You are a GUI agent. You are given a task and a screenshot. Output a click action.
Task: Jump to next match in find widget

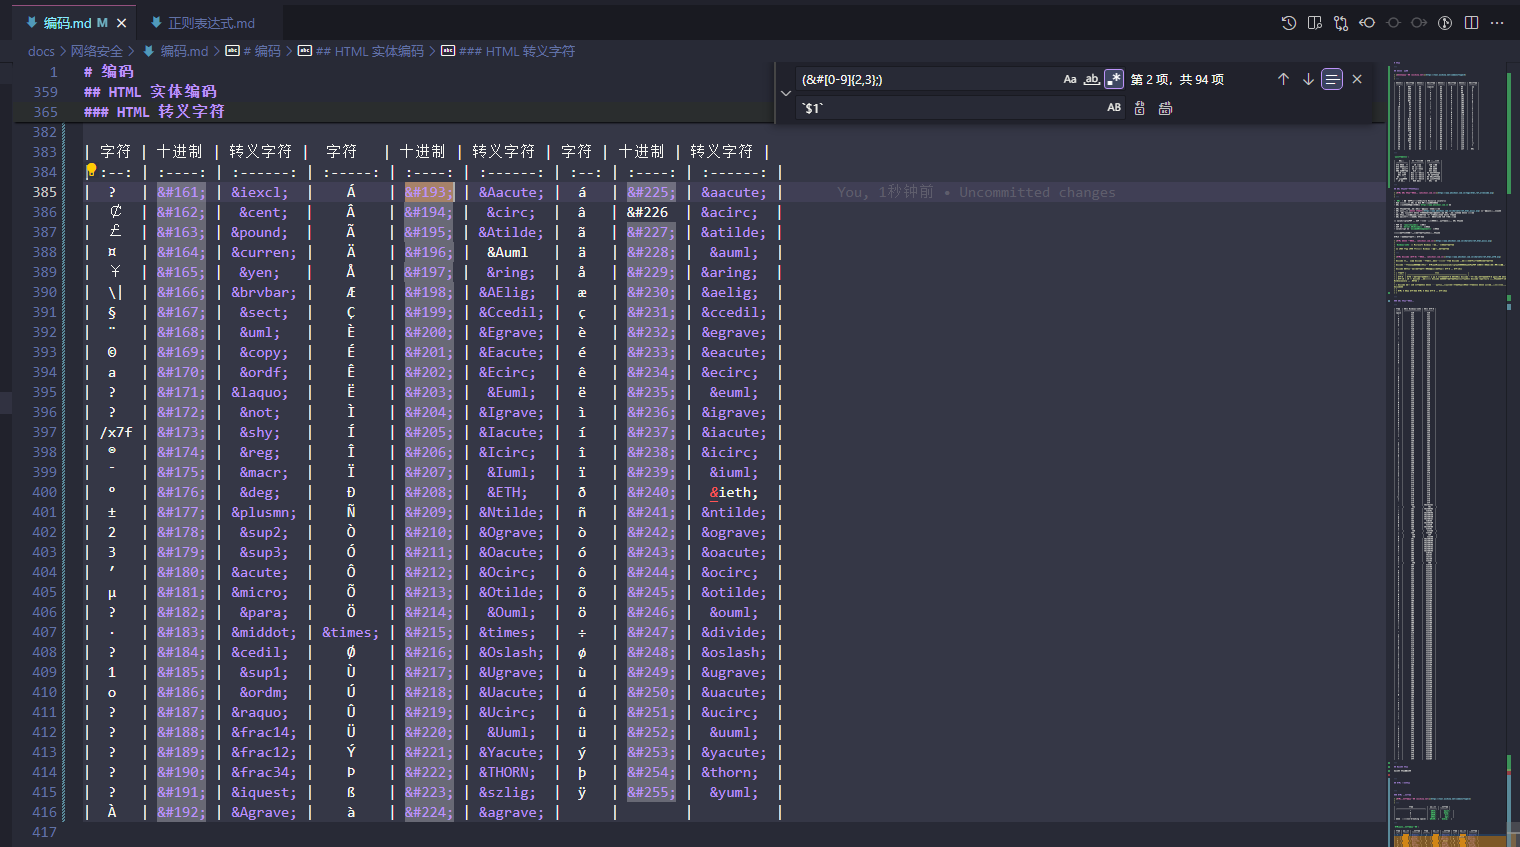click(1308, 79)
